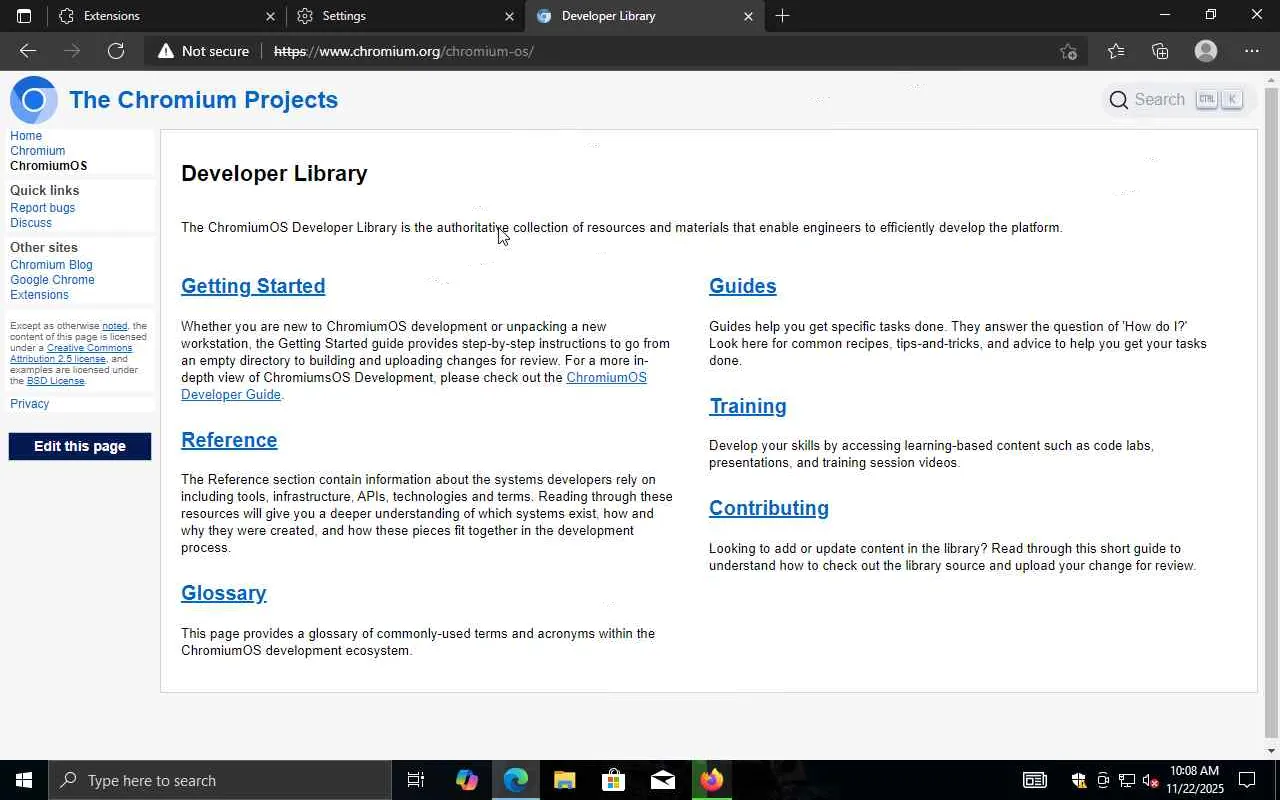Switch to the Settings tab

(403, 16)
